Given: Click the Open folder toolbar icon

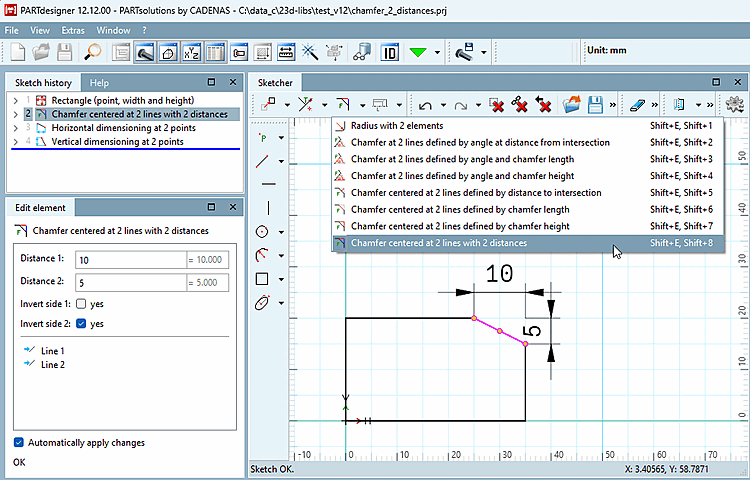Looking at the screenshot, I should click(41, 52).
